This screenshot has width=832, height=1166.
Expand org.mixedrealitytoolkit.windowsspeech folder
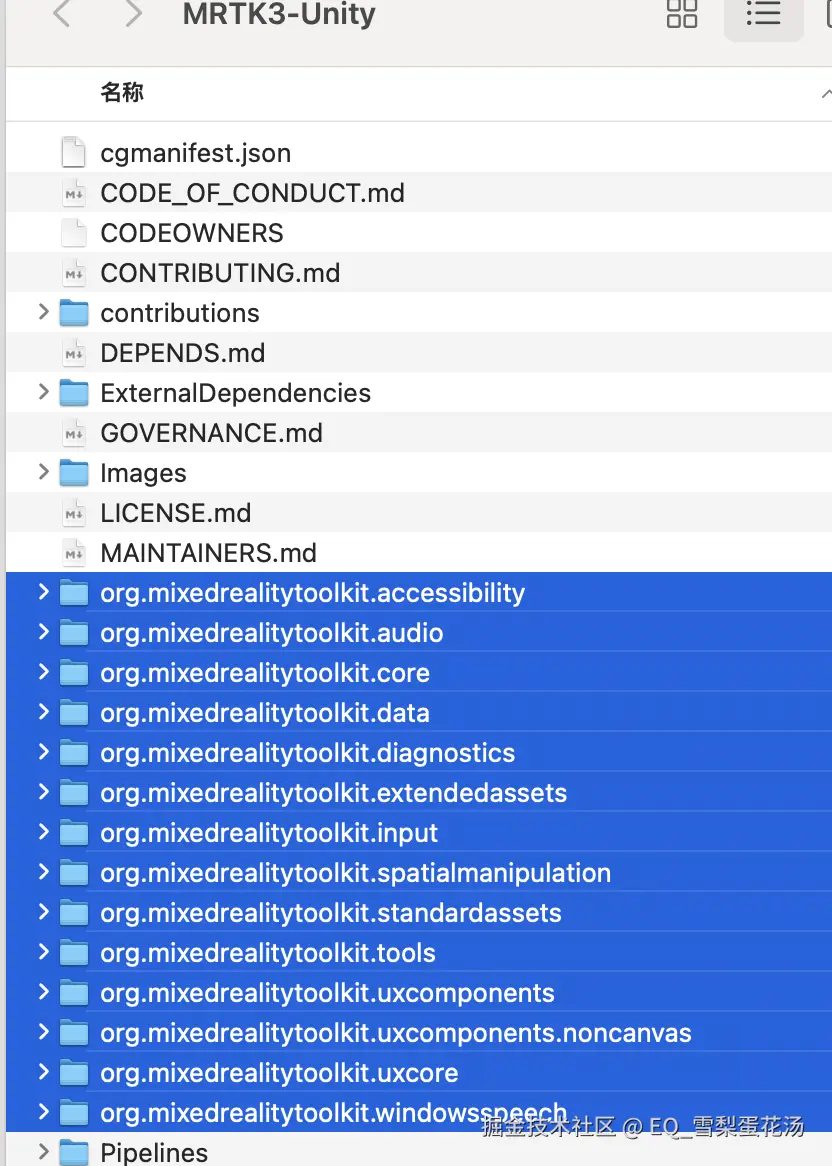pos(43,1112)
